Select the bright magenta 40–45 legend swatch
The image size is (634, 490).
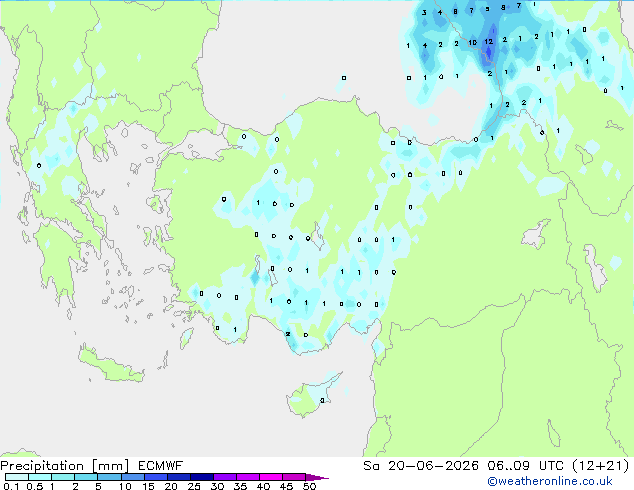271,477
